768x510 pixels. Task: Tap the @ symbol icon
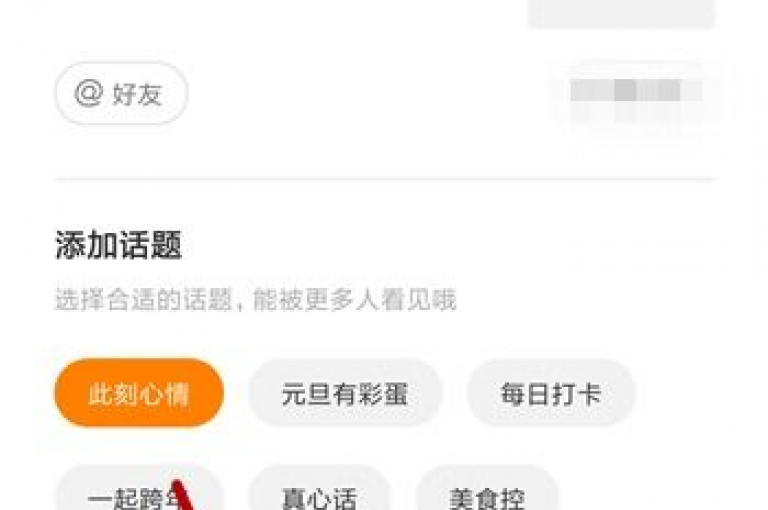coord(89,94)
